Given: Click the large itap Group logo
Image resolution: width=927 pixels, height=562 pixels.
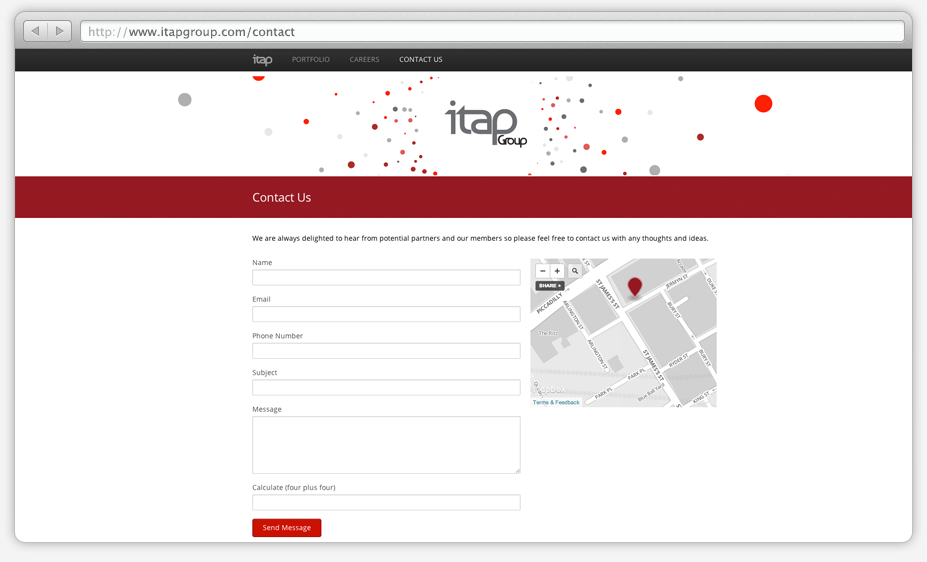Looking at the screenshot, I should [x=486, y=124].
